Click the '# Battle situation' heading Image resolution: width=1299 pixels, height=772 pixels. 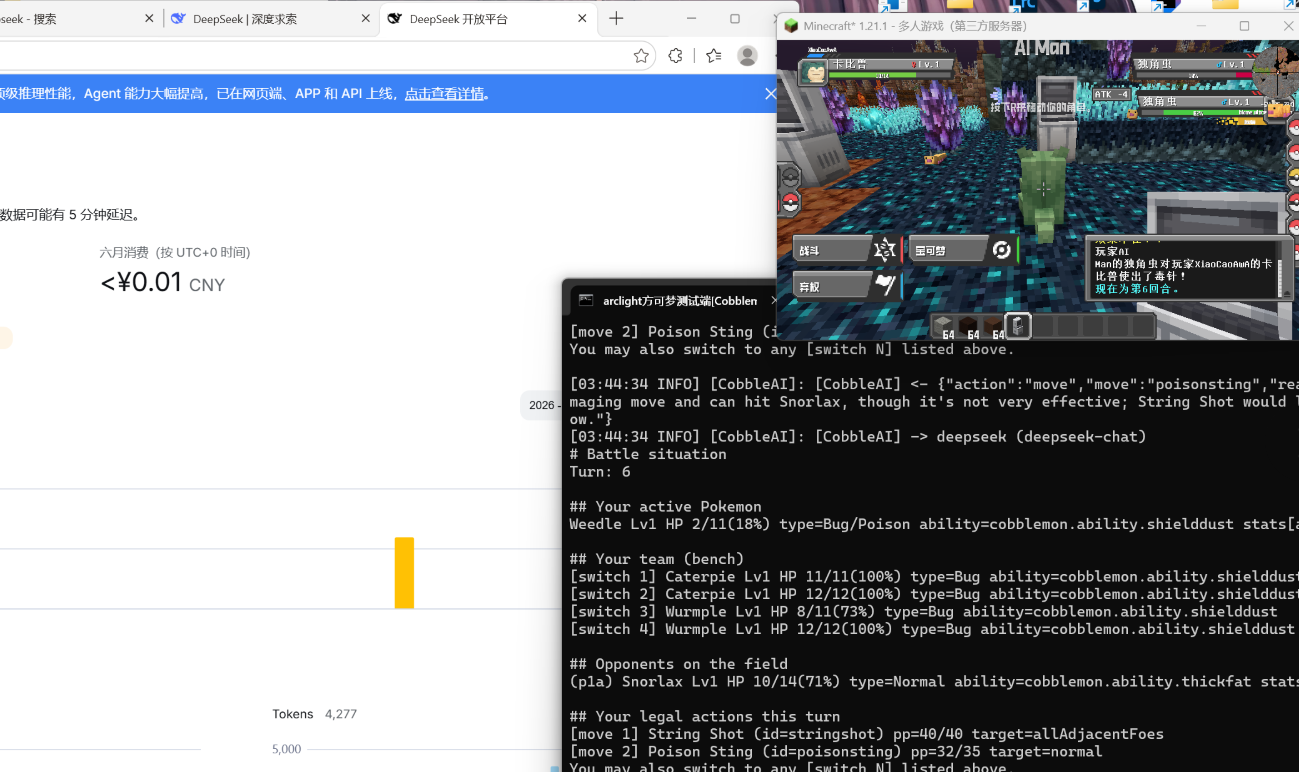tap(648, 454)
